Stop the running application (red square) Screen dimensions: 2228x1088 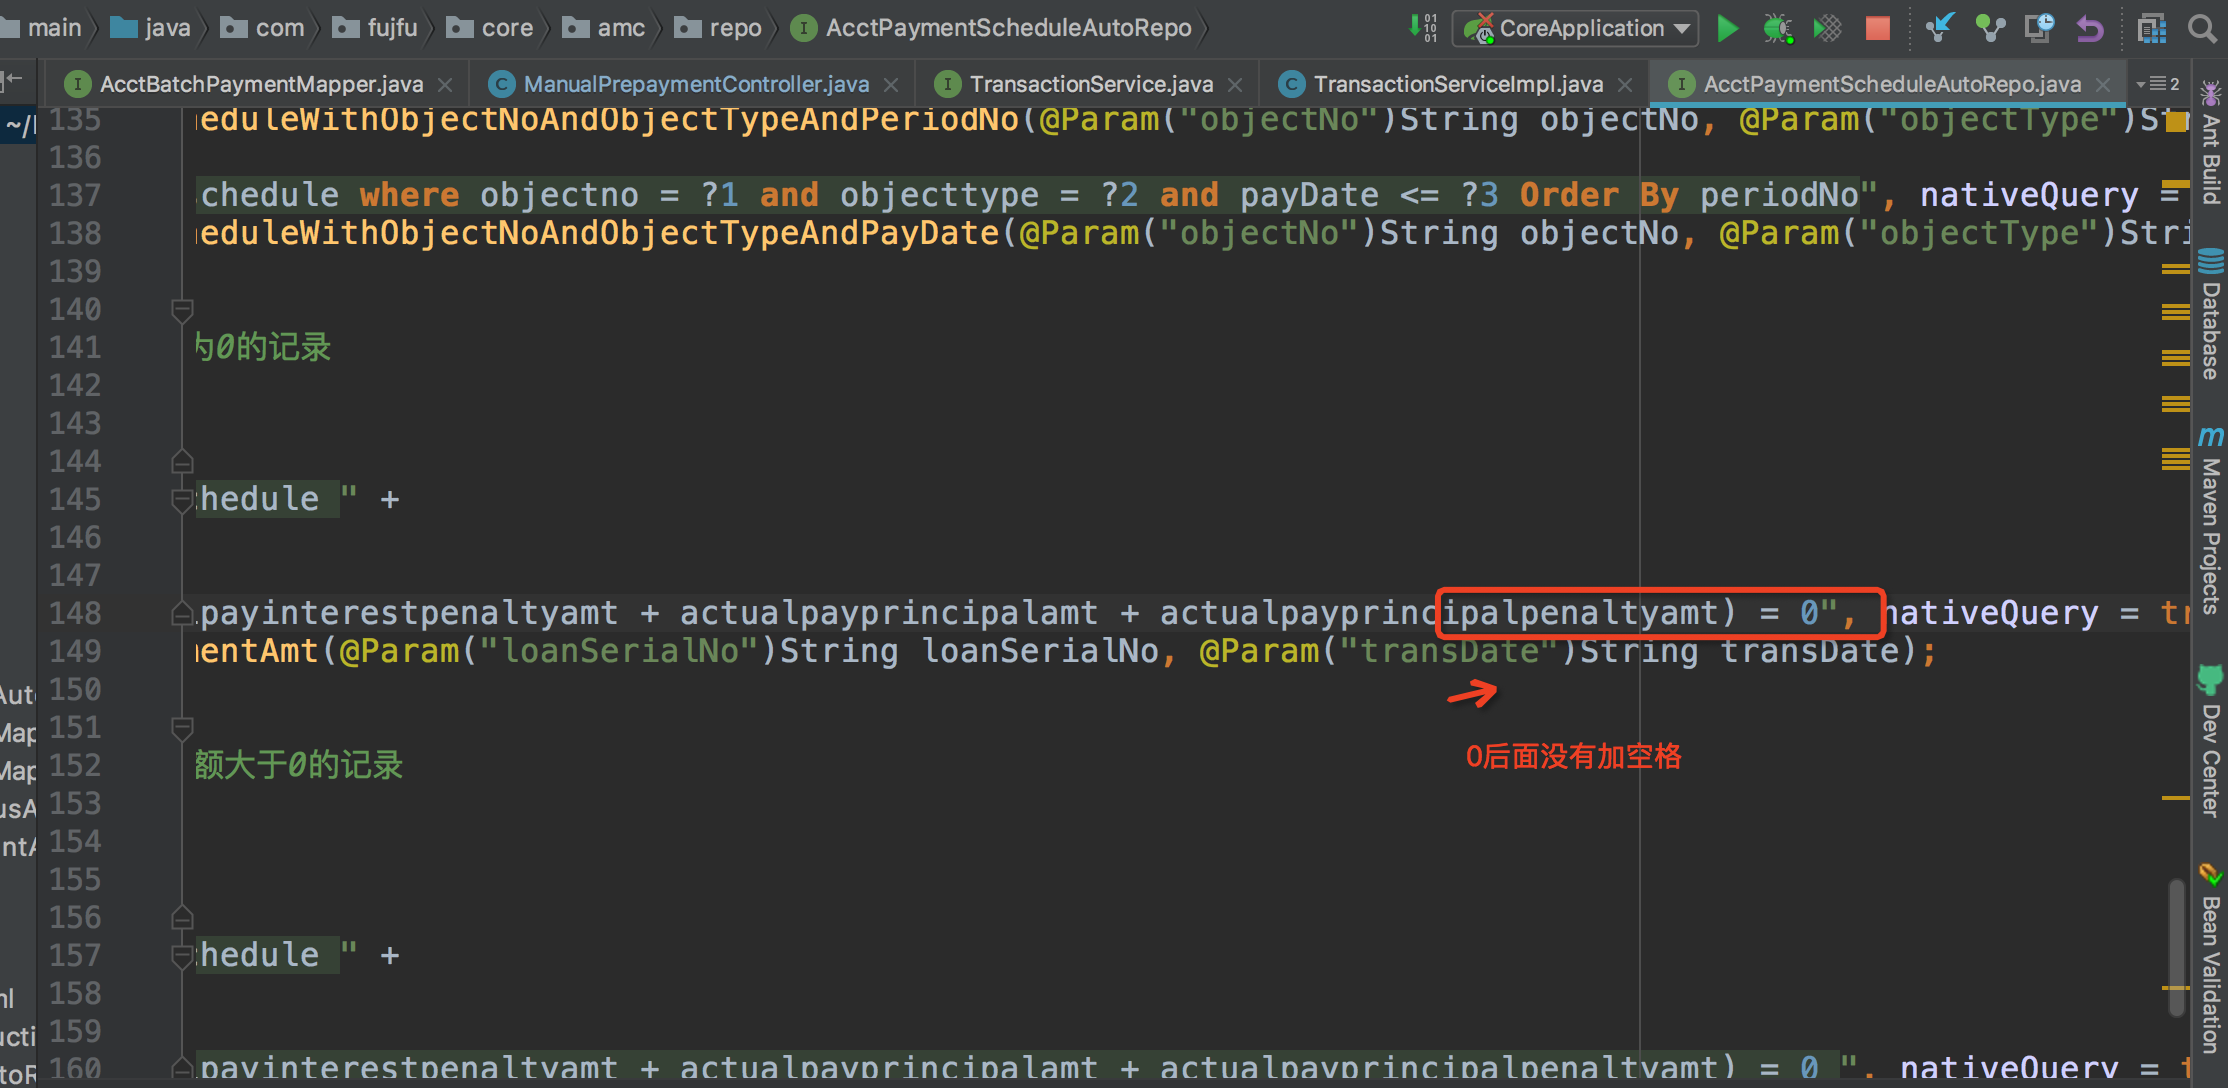[1877, 28]
